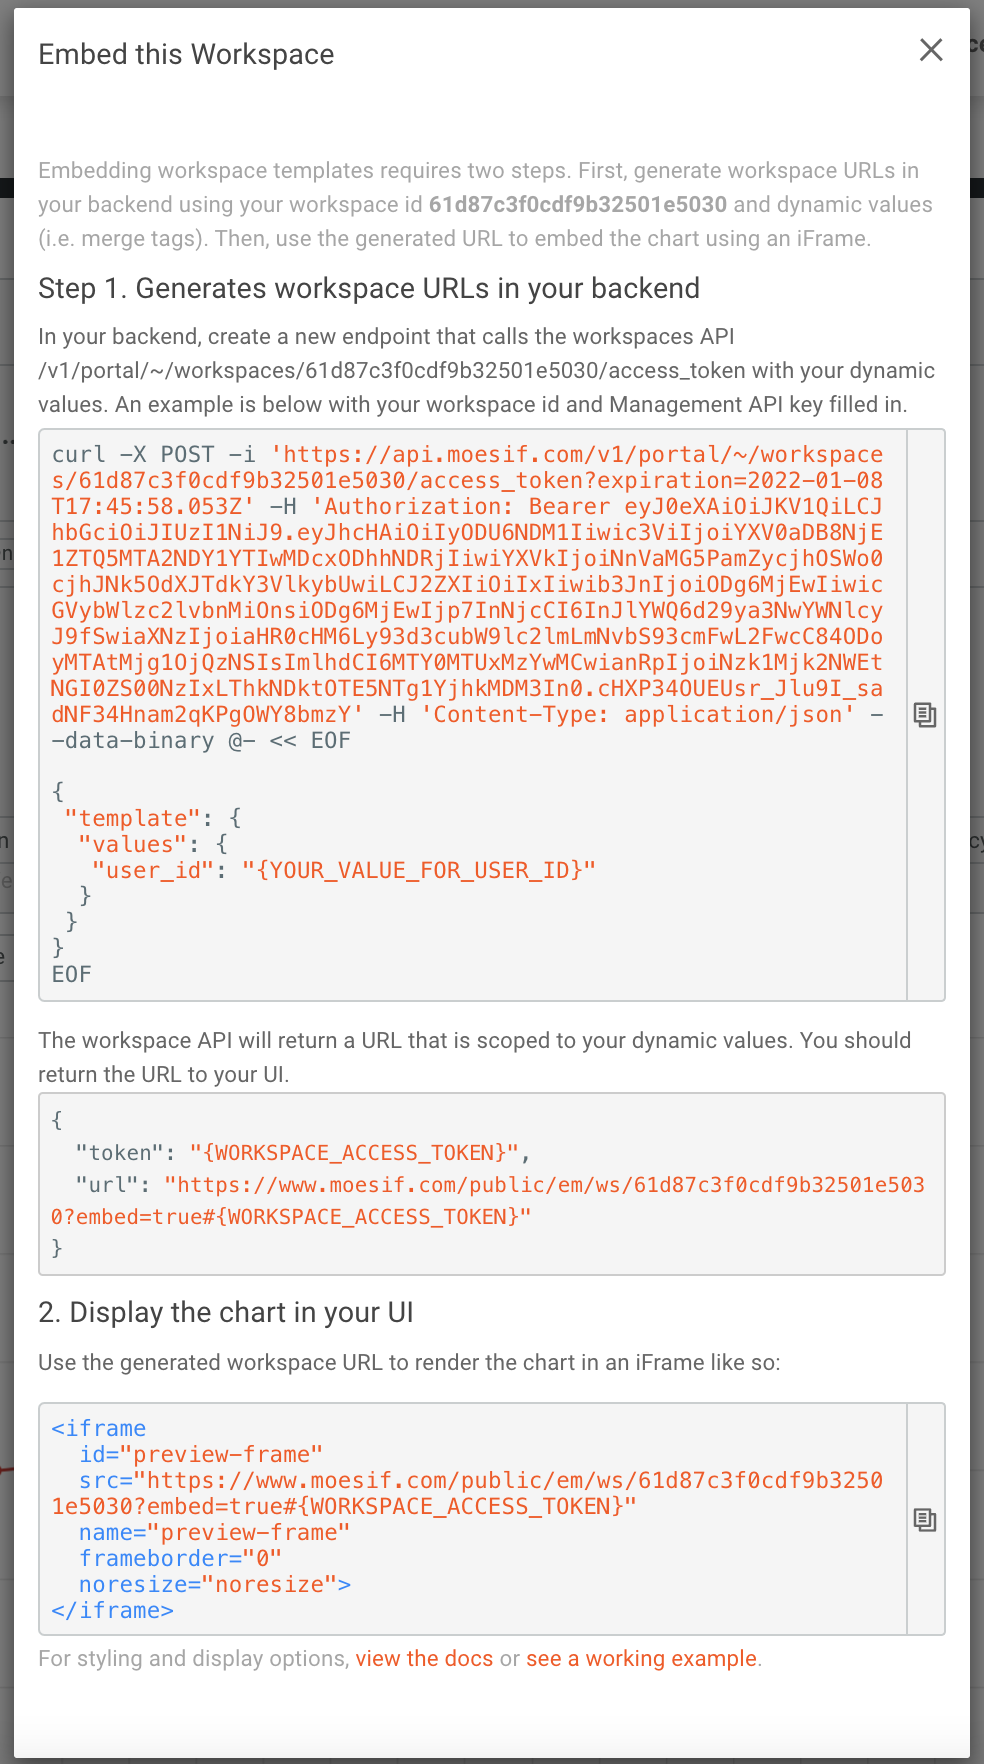Click the closing </iframe> tag
The width and height of the screenshot is (984, 1764).
point(113,1610)
